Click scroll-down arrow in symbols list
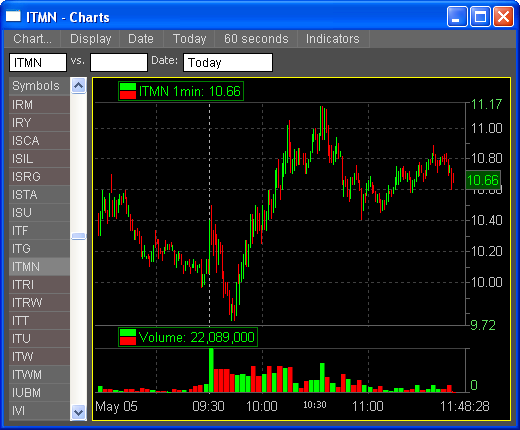520x430 pixels. point(79,412)
